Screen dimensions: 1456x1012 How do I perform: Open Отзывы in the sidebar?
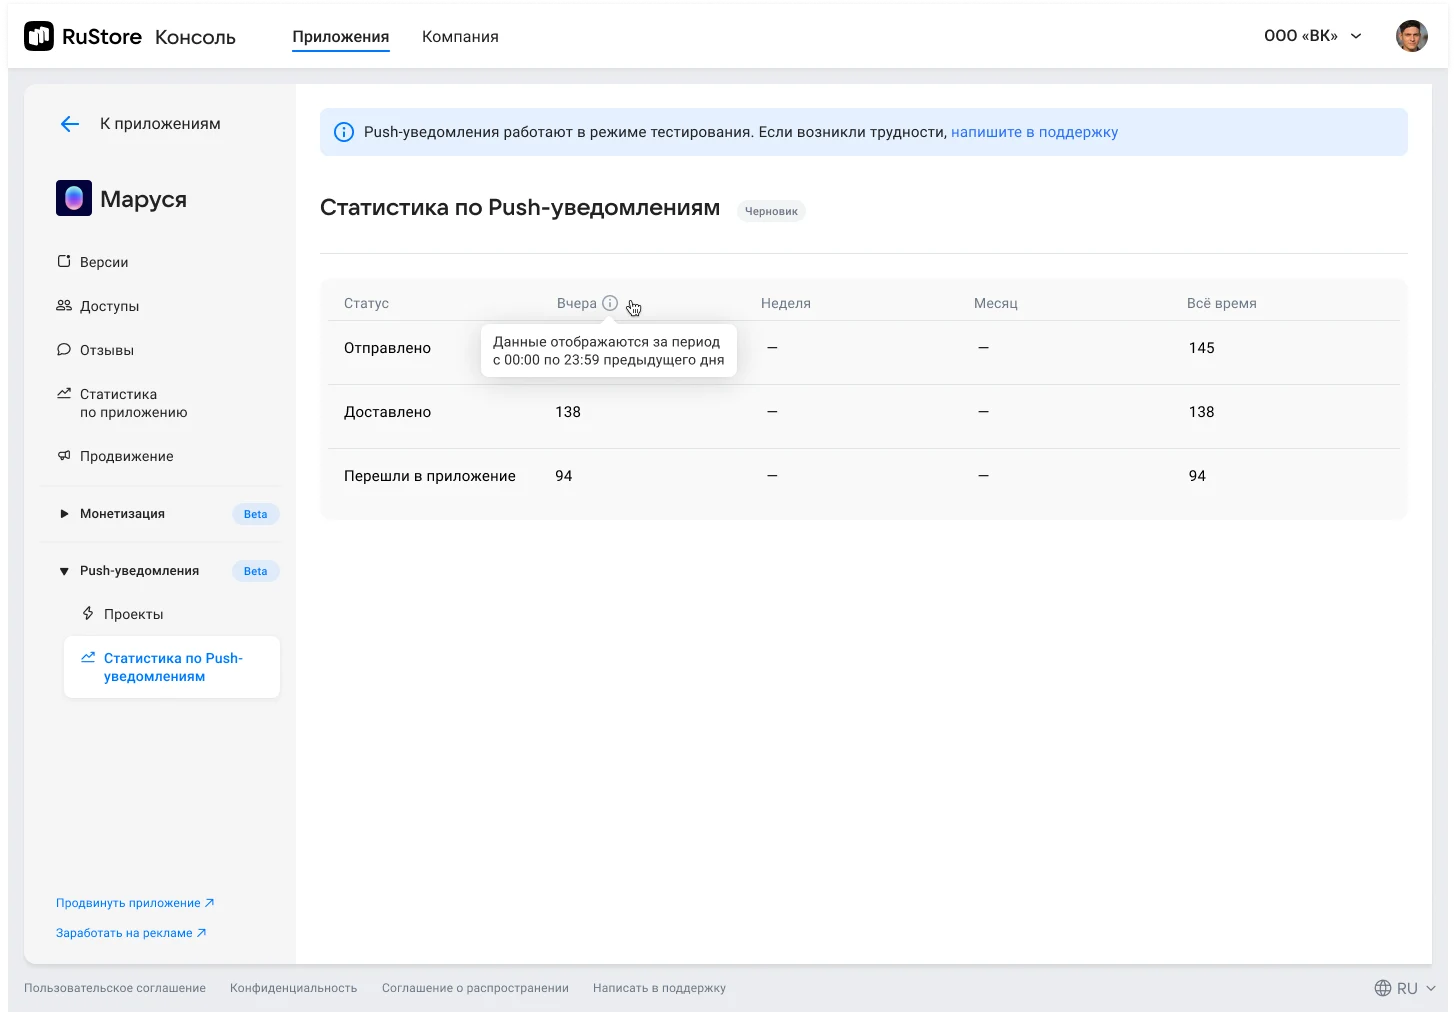click(x=107, y=350)
